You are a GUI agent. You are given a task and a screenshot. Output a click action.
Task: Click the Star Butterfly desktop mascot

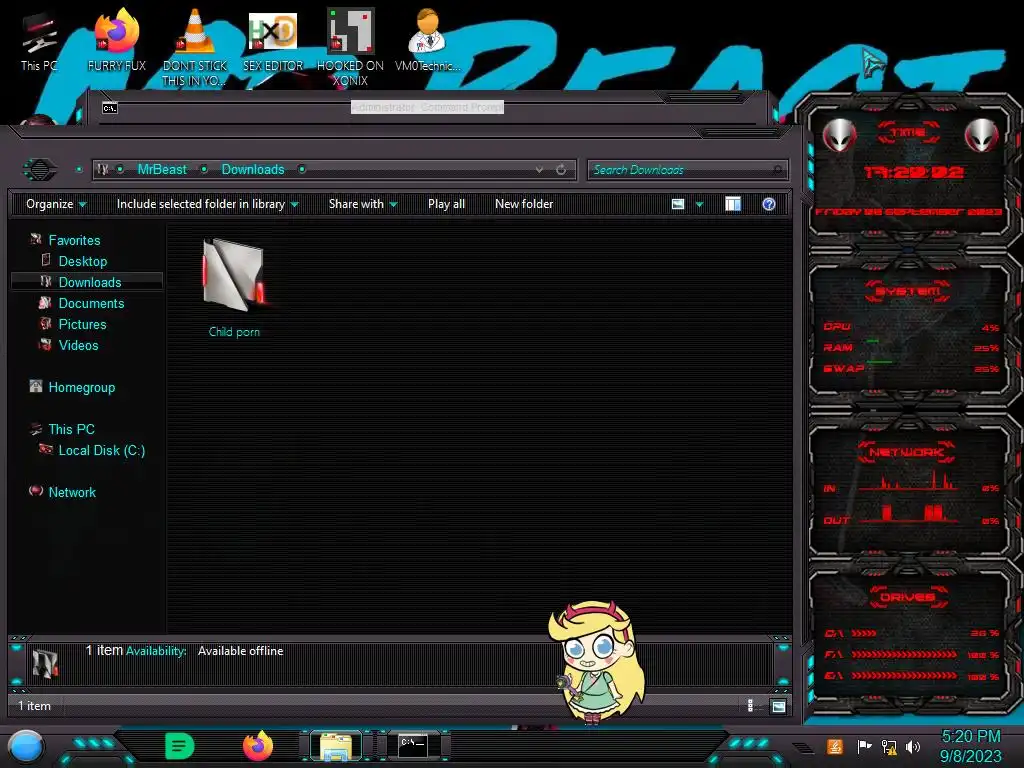[596, 662]
